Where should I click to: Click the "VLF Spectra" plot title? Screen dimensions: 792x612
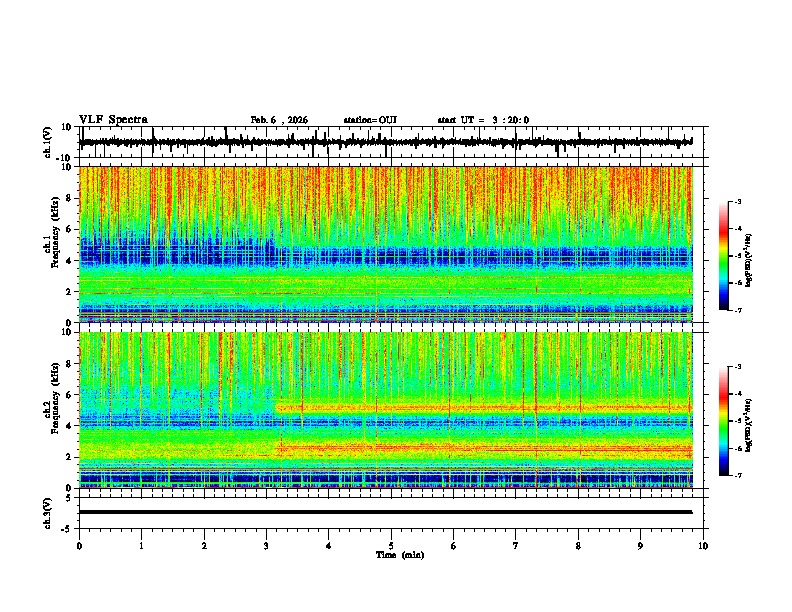(x=113, y=120)
